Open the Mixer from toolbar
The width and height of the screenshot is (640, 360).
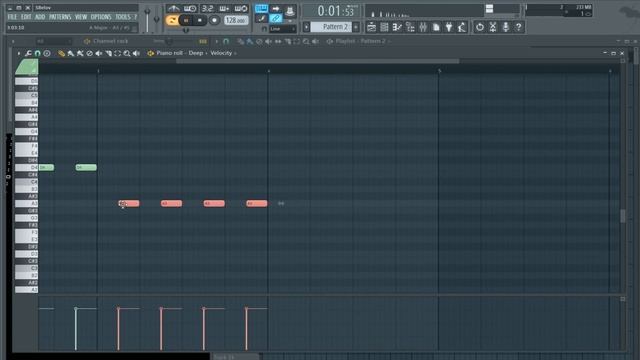(x=423, y=27)
